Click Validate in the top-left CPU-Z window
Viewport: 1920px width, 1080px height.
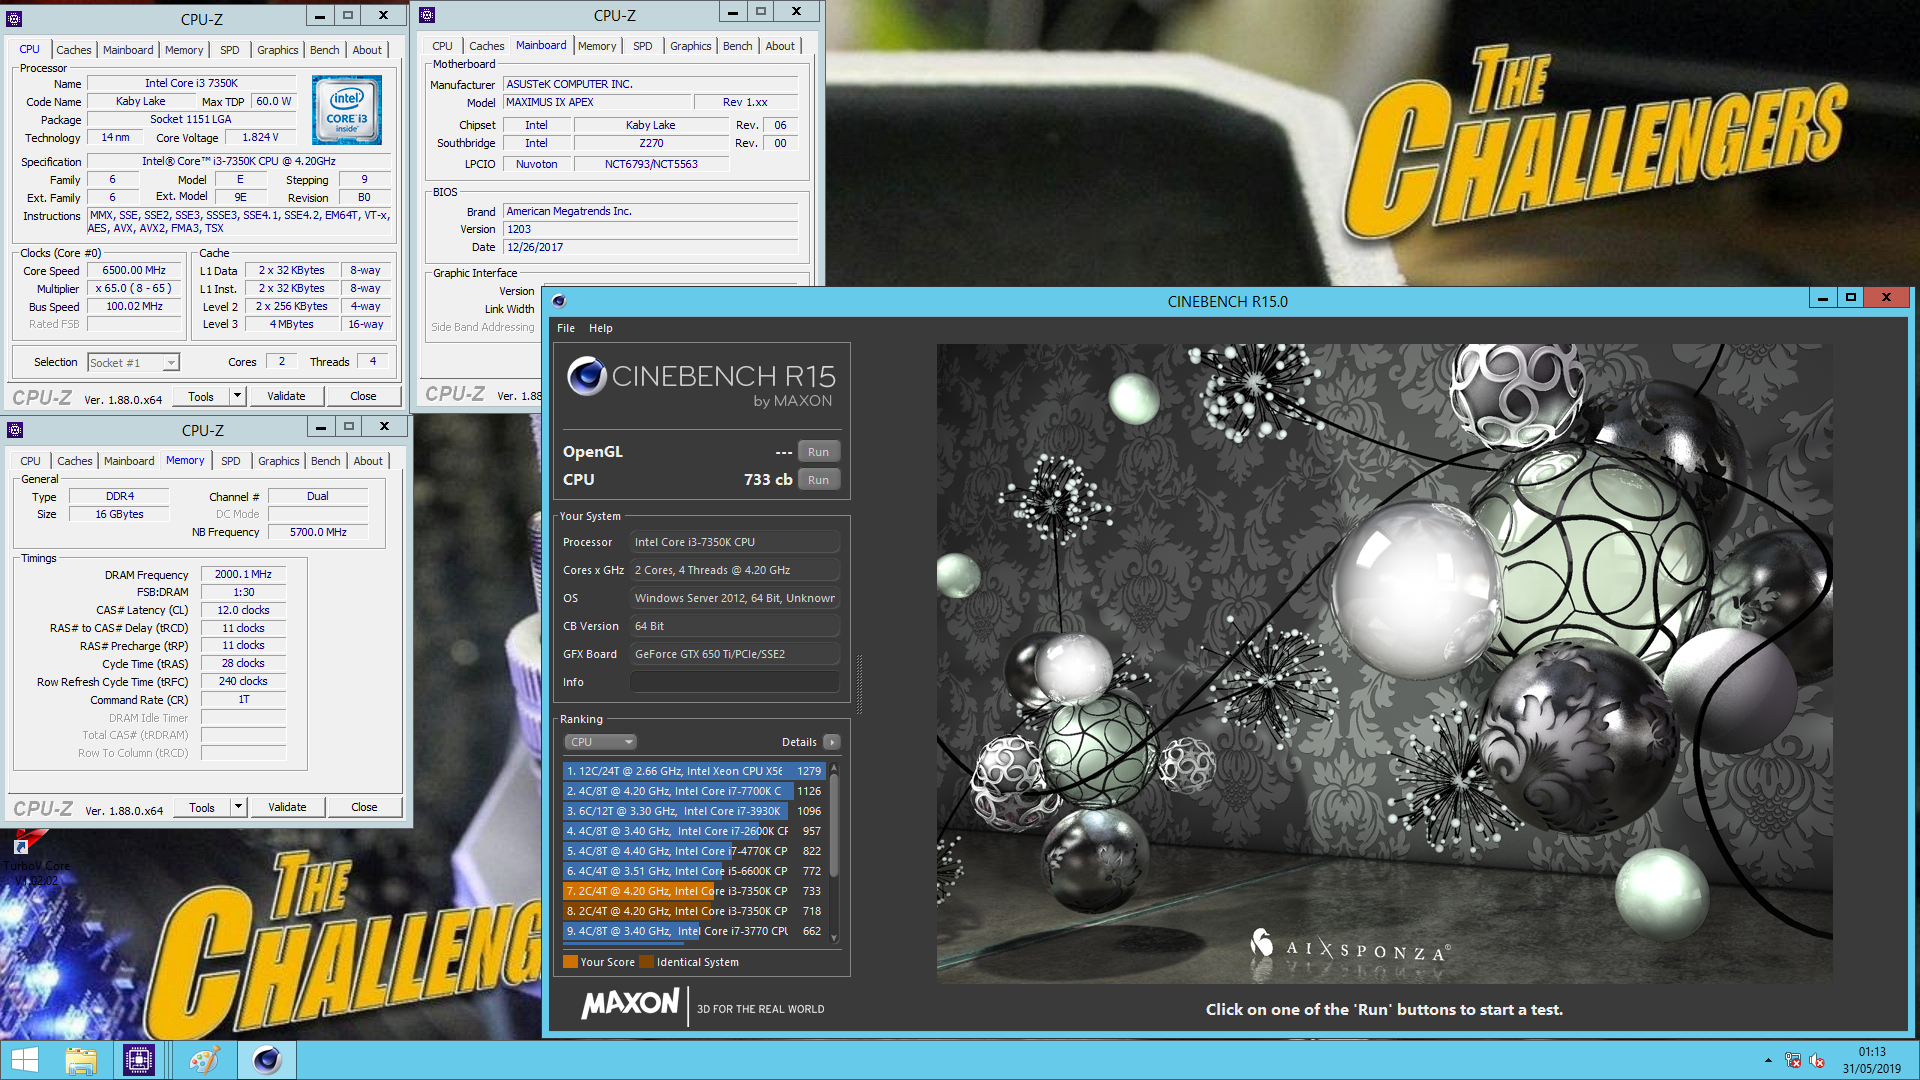pos(286,396)
